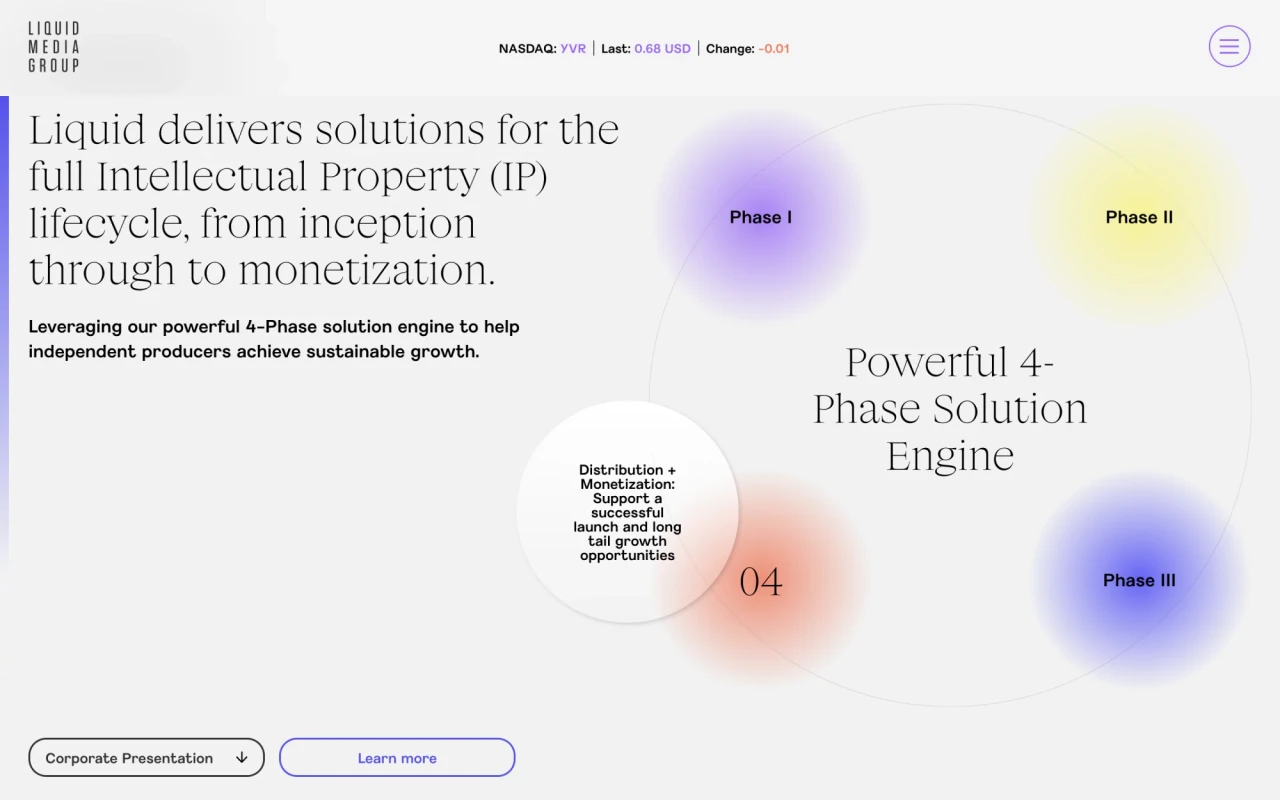Click the headline about Liquid delivering solutions

[324, 199]
